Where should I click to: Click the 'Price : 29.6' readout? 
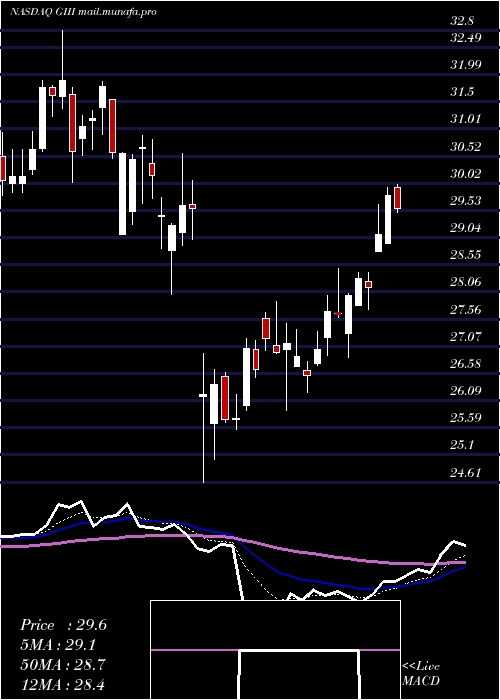(x=63, y=625)
